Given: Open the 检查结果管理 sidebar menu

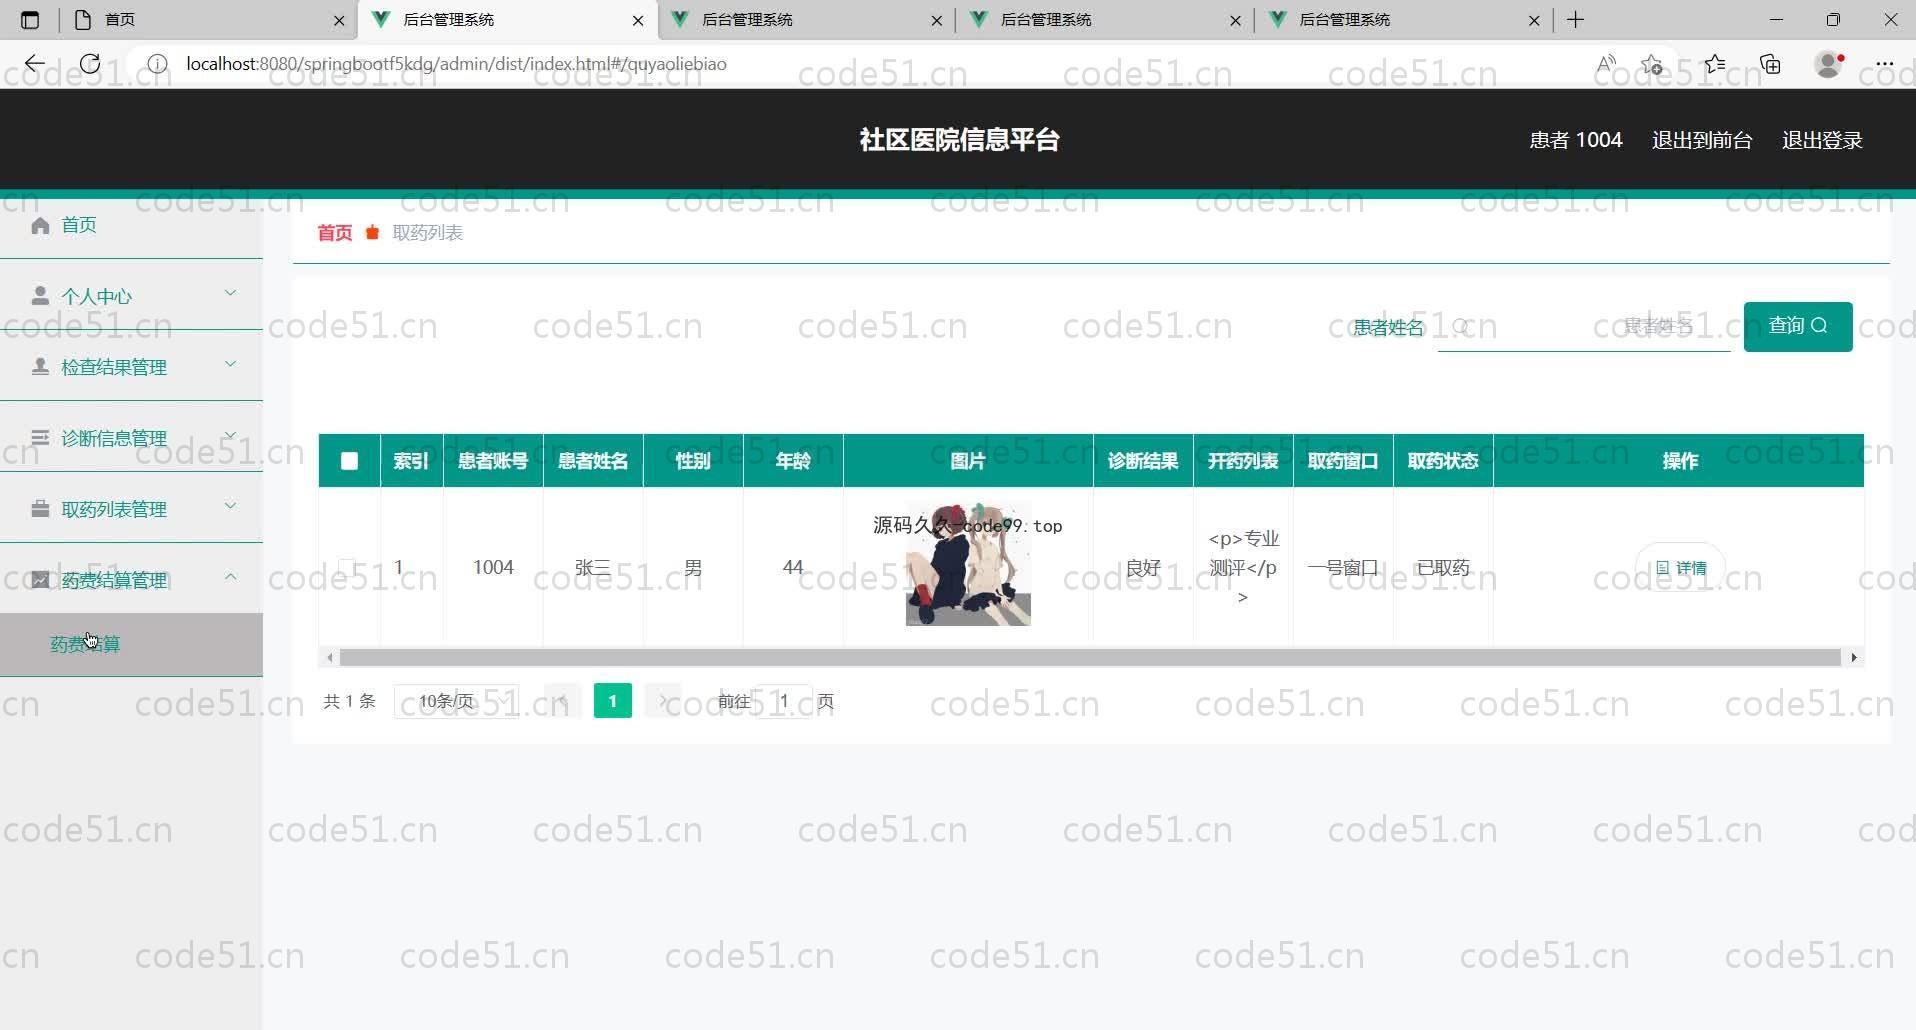Looking at the screenshot, I should click(x=131, y=367).
